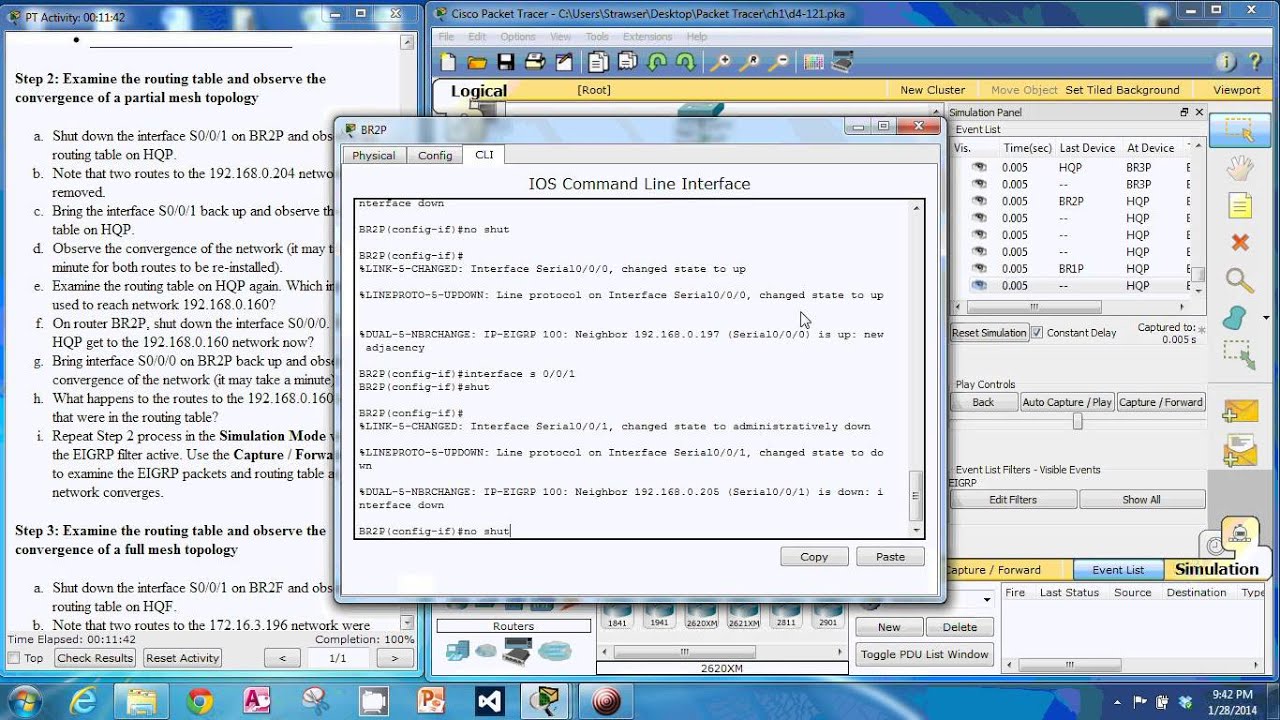Image resolution: width=1280 pixels, height=720 pixels.
Task: Click the Redo green arrow icon
Action: click(x=686, y=62)
